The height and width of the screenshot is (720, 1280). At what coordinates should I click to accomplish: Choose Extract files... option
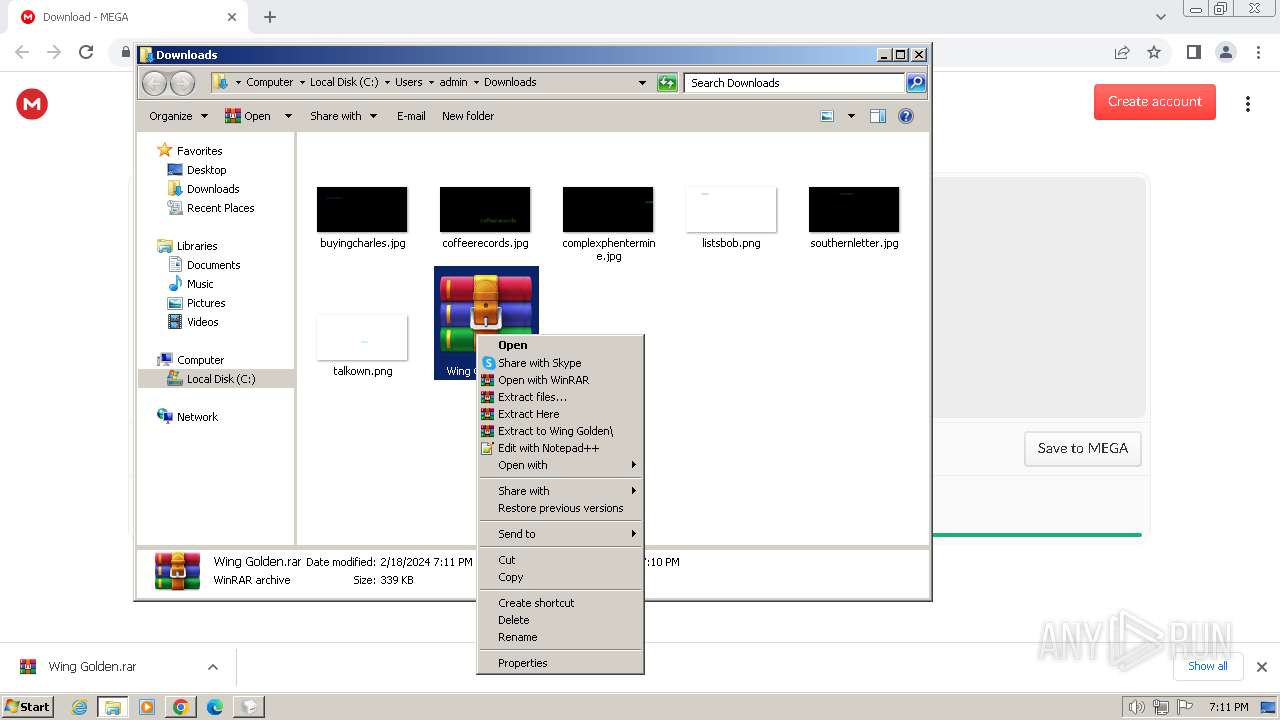[560, 397]
